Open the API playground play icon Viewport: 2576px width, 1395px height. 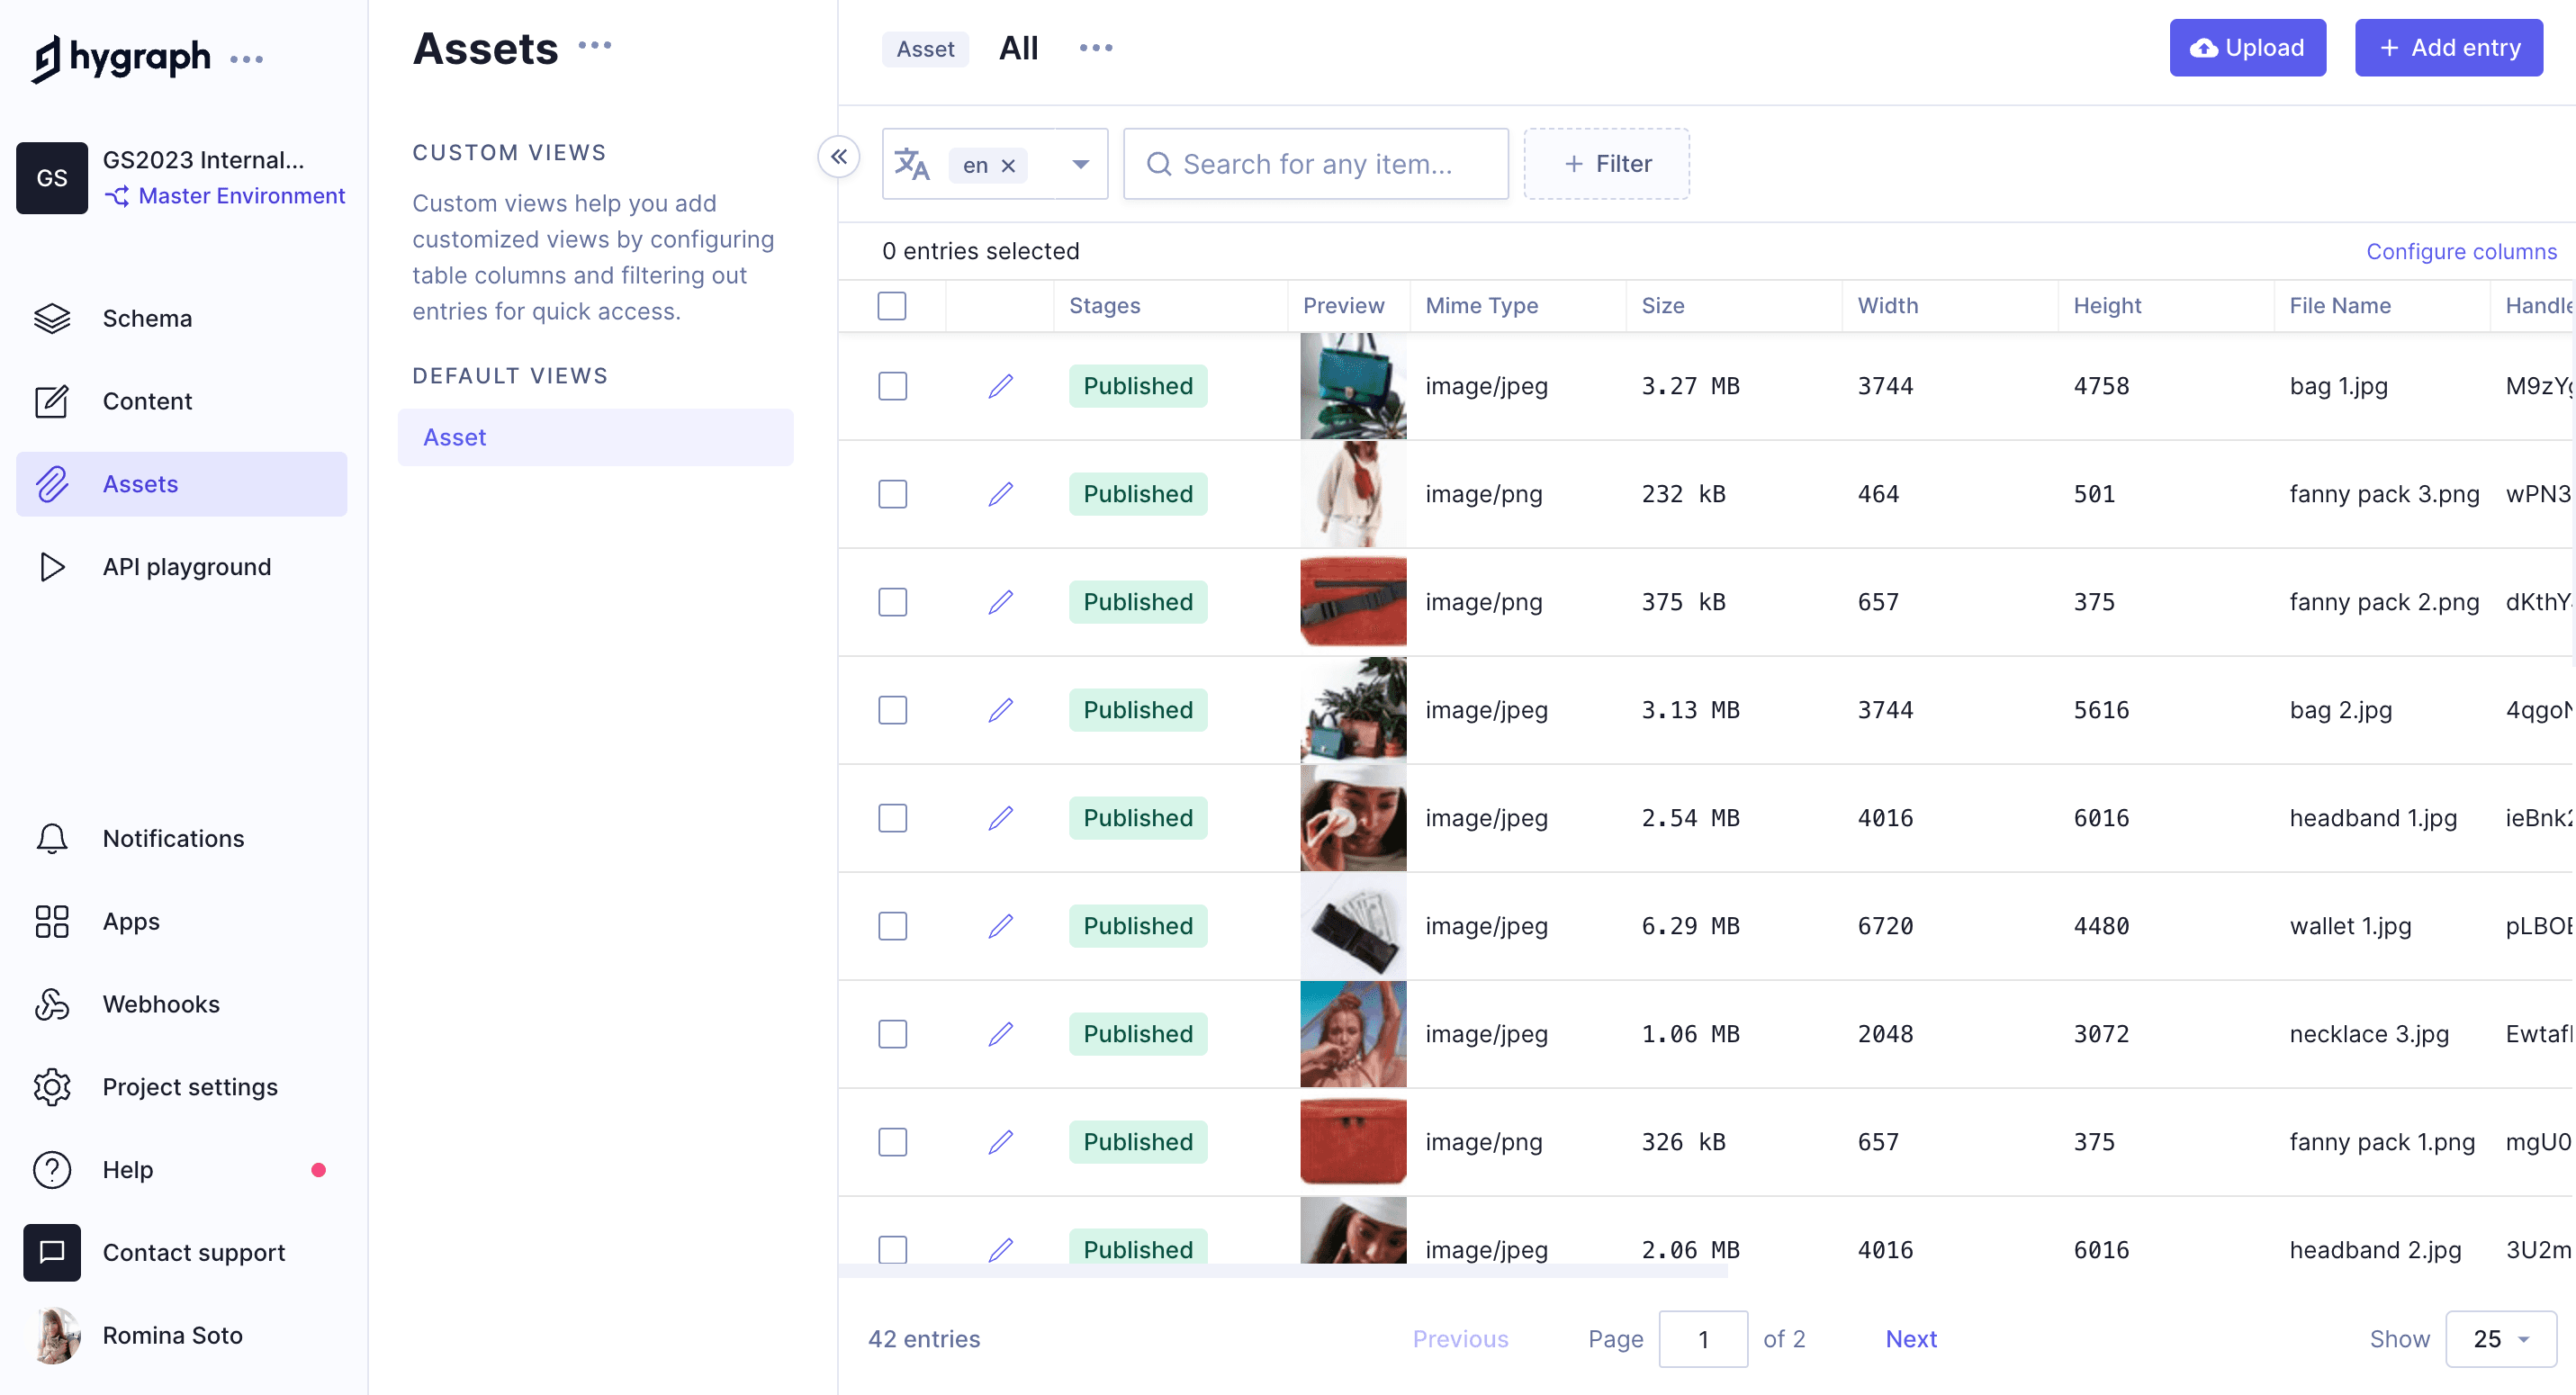tap(52, 567)
